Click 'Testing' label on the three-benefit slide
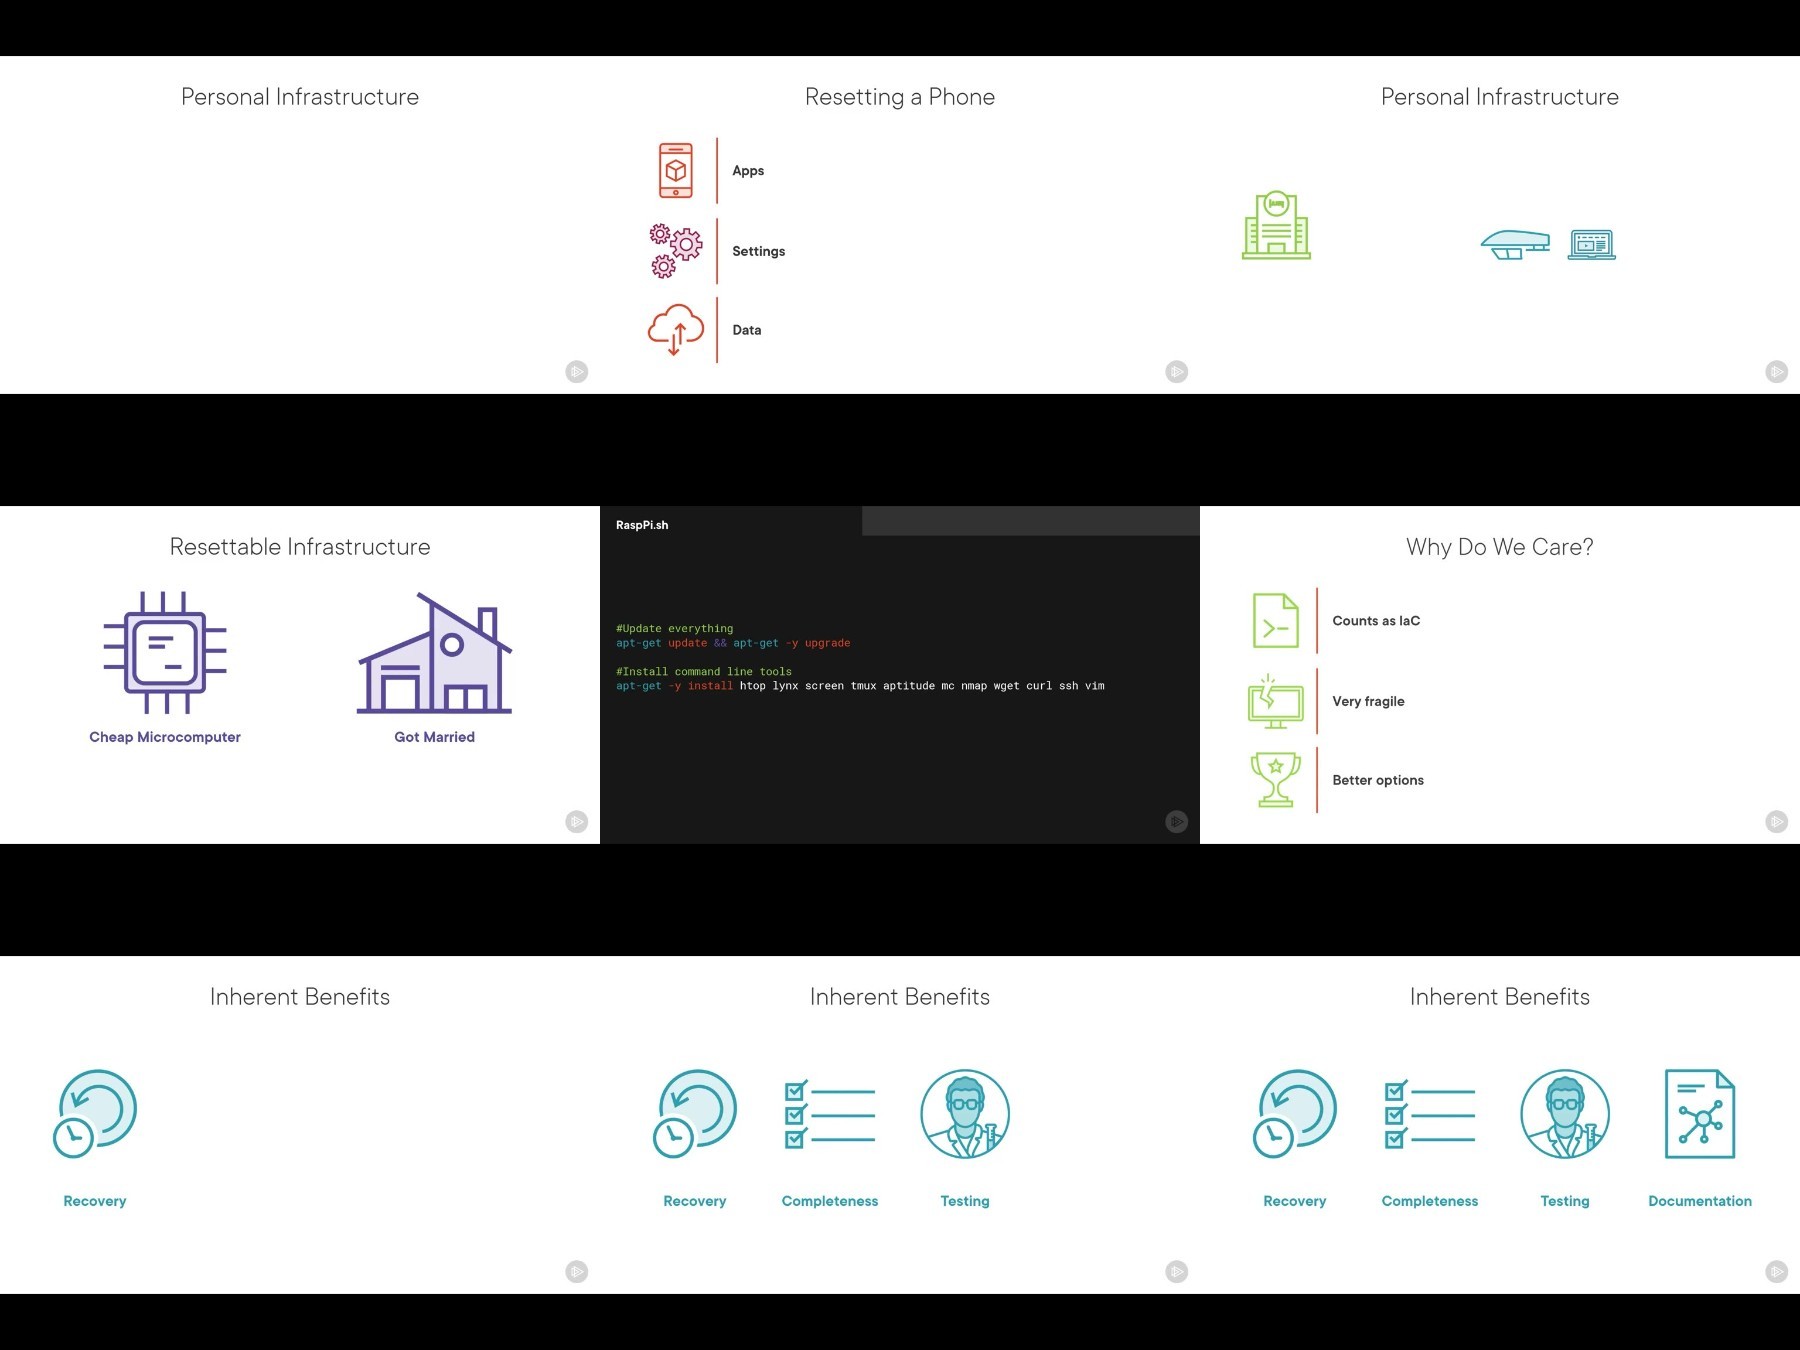This screenshot has width=1800, height=1350. click(965, 1201)
